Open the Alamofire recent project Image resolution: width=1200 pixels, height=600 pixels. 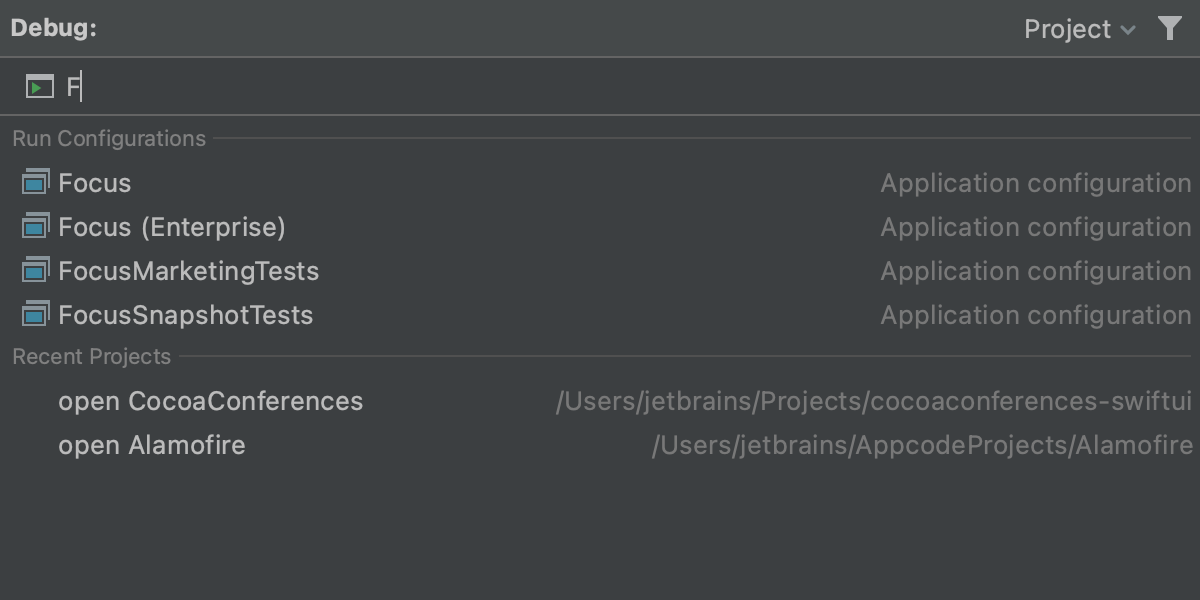tap(152, 445)
